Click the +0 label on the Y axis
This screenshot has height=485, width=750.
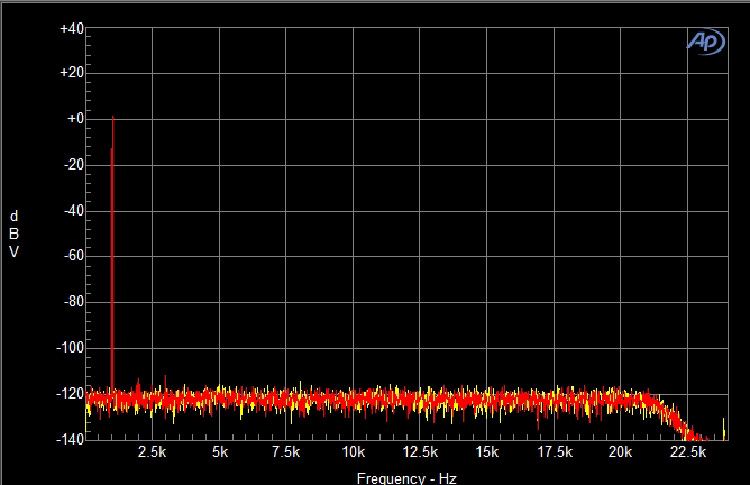pyautogui.click(x=73, y=119)
